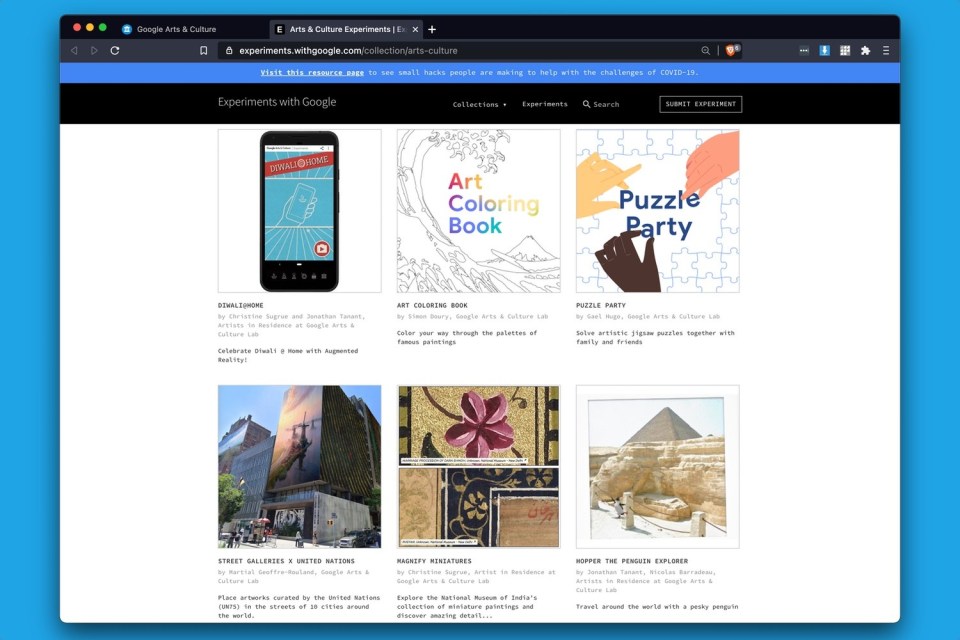Open a new tab with the plus button
The height and width of the screenshot is (640, 960).
pyautogui.click(x=432, y=29)
